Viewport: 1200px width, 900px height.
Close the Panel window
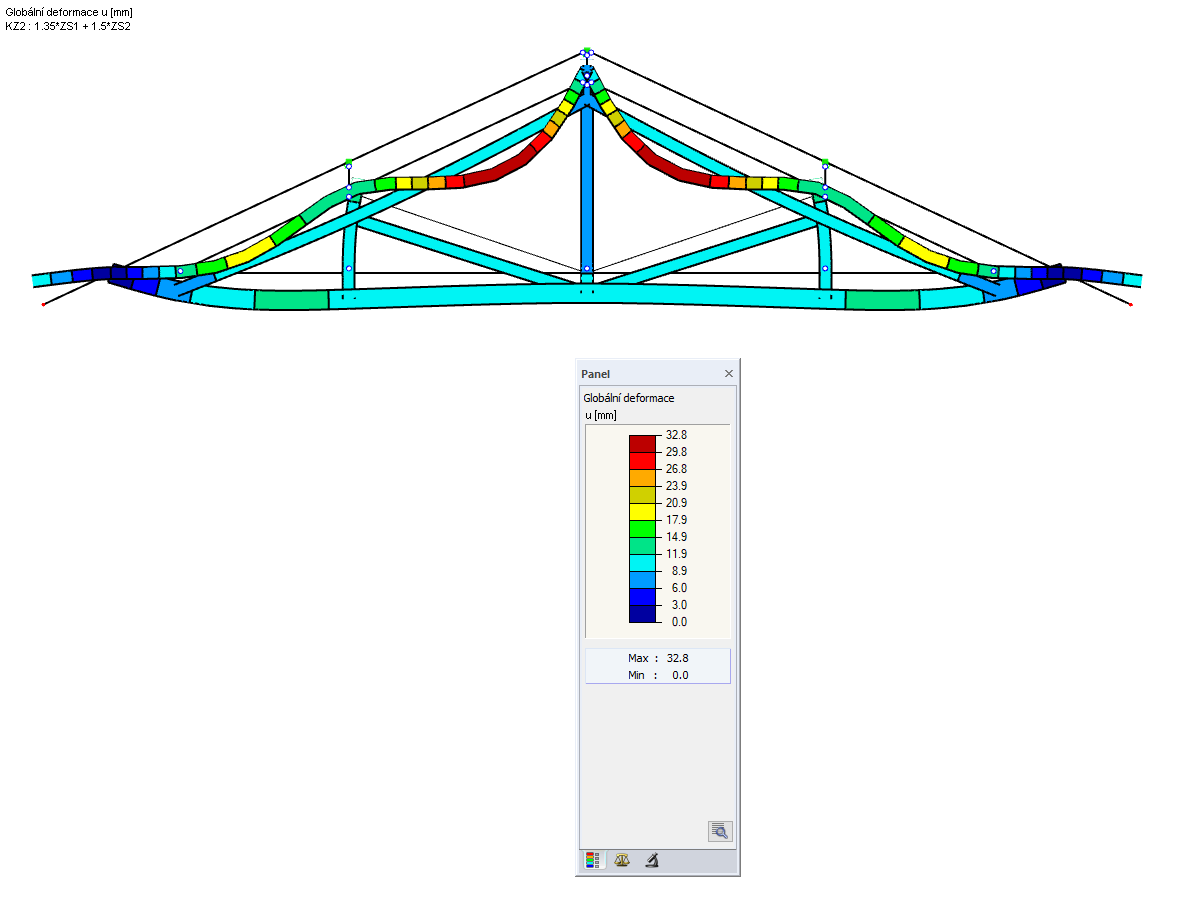point(729,374)
